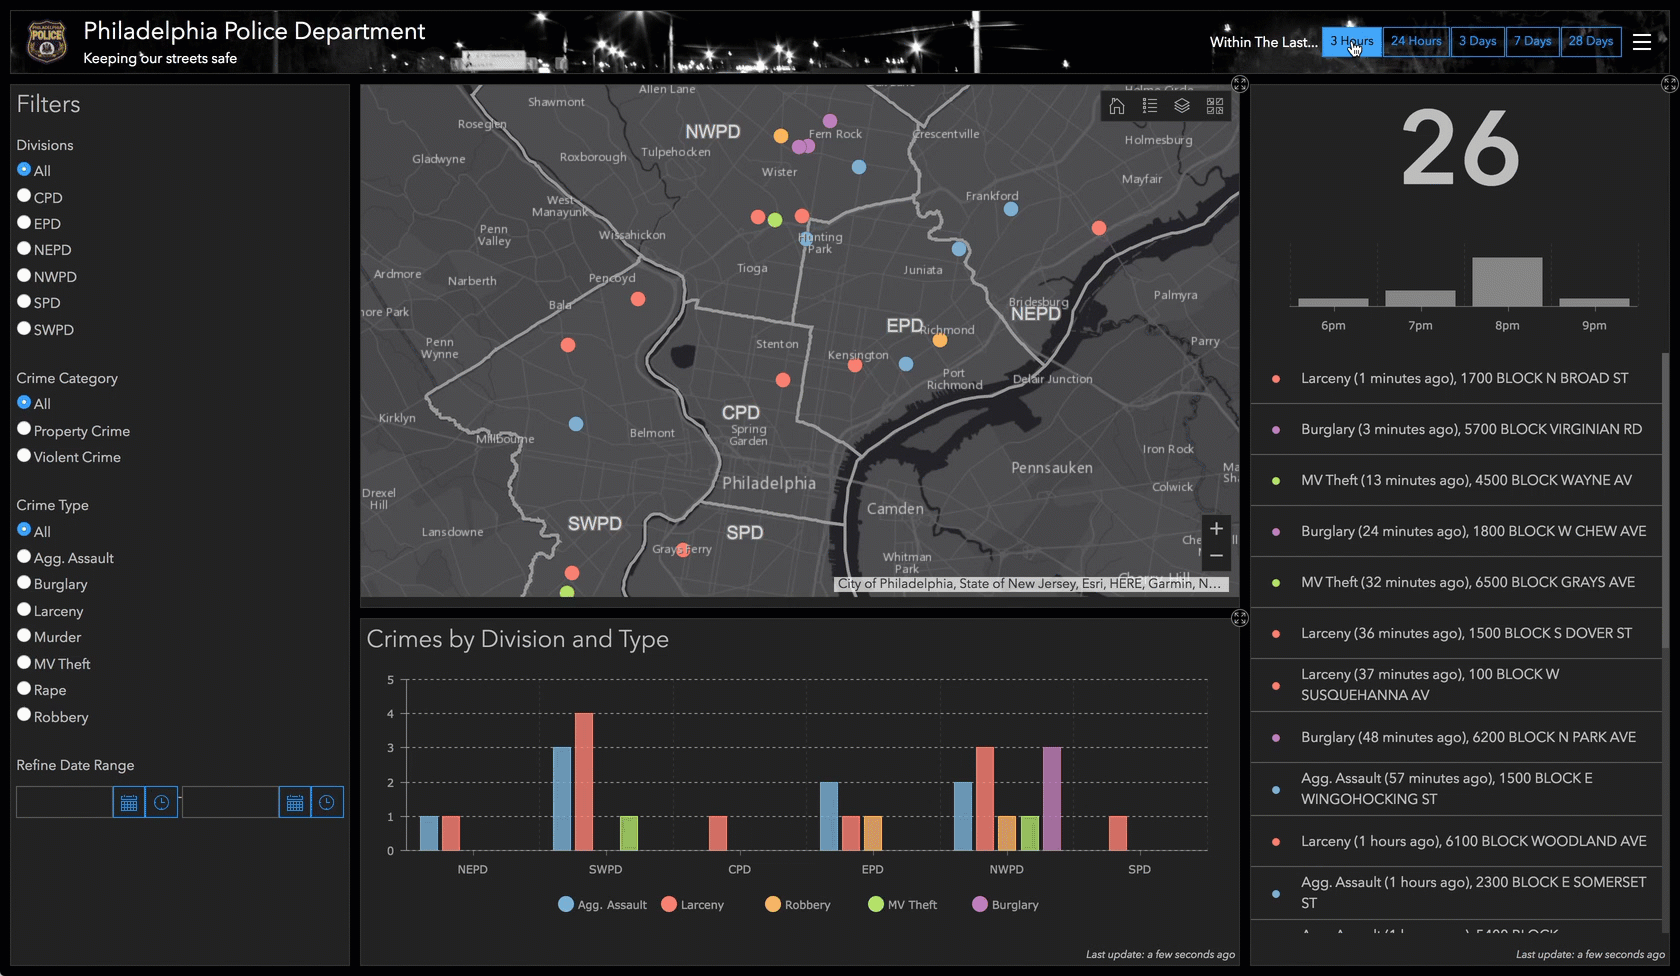The width and height of the screenshot is (1680, 976).
Task: Open Burglary 6200 BLOCK N PARK AVE entry
Action: point(1456,737)
